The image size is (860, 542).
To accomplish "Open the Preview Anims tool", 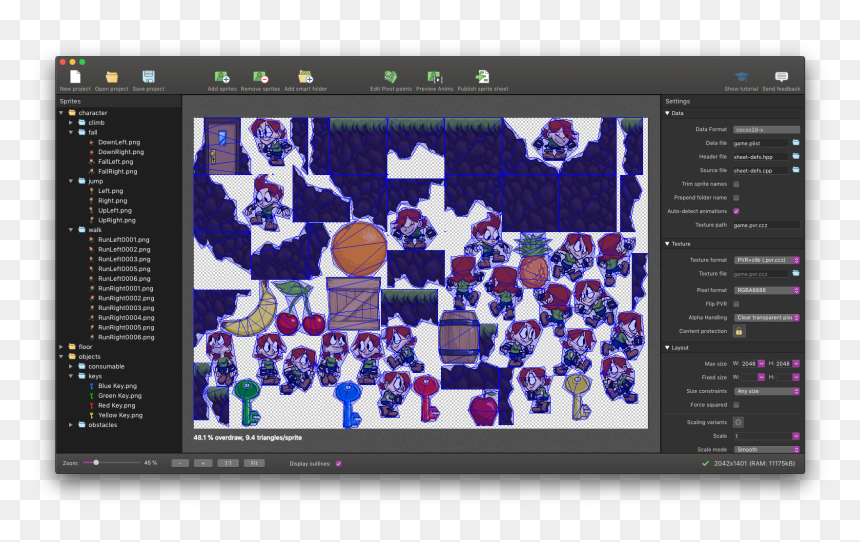I will click(x=434, y=77).
